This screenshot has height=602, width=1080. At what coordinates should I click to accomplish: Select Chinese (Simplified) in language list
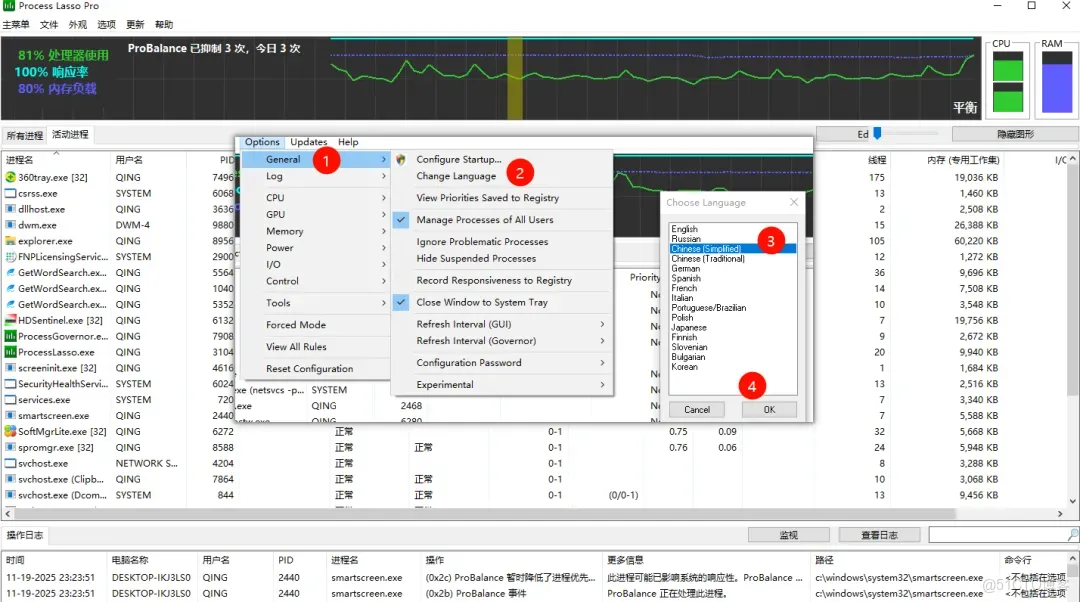[x=733, y=249]
